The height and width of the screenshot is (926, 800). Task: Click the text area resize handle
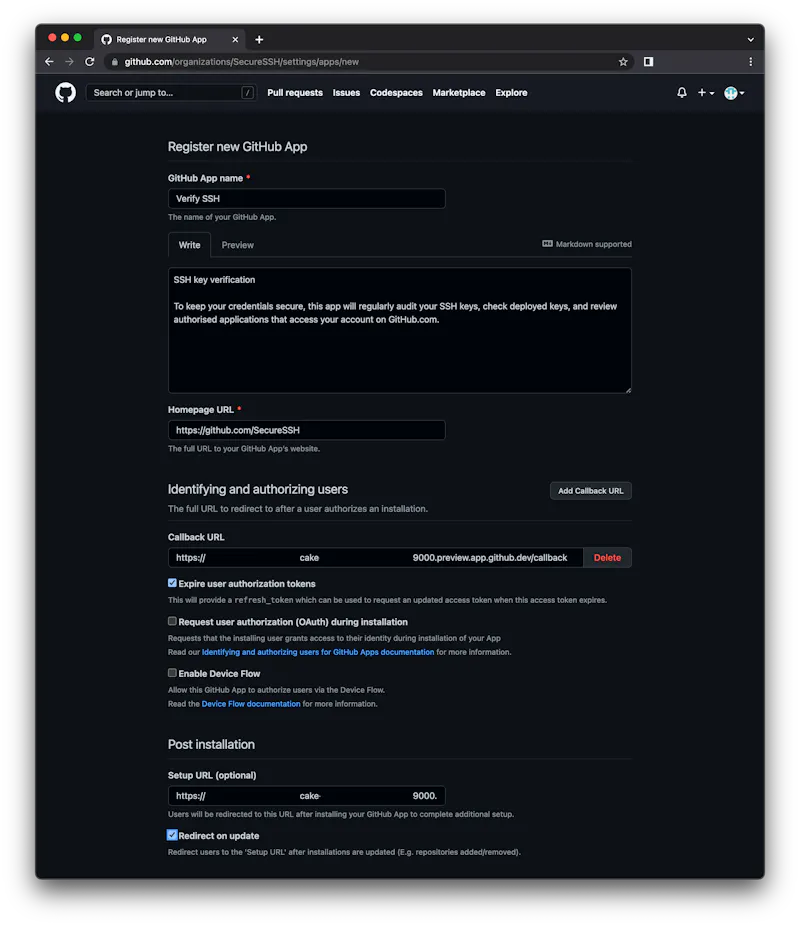point(628,390)
